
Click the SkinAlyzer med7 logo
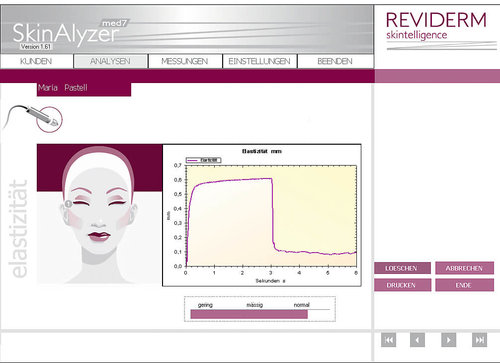70,32
